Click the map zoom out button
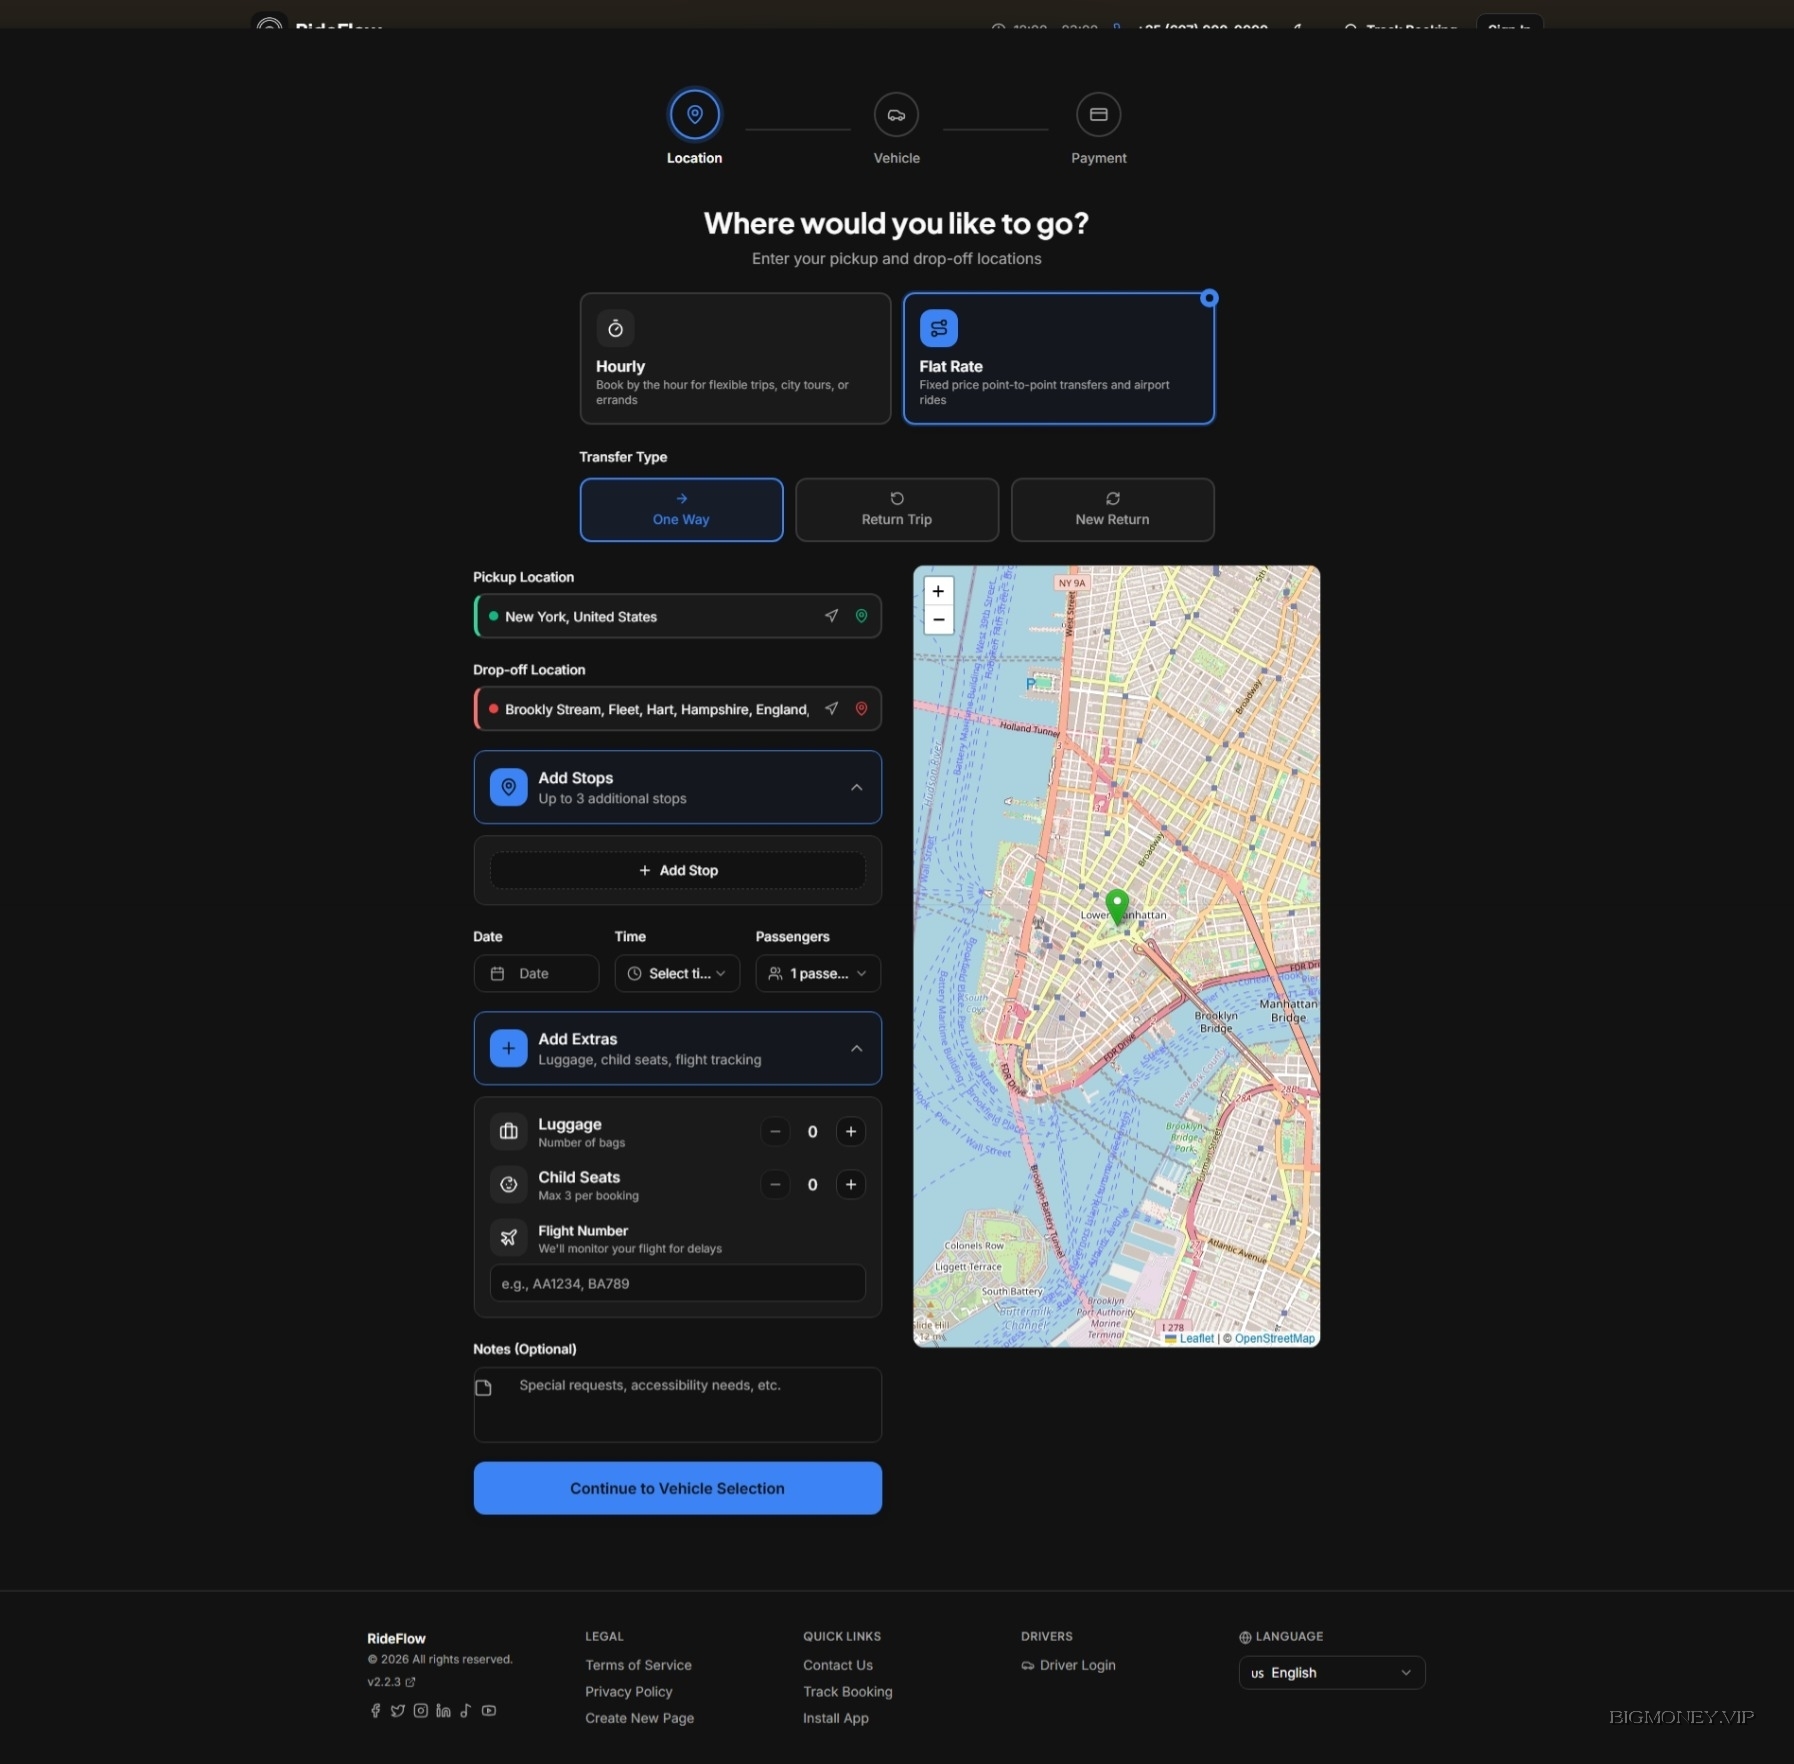 coord(938,620)
